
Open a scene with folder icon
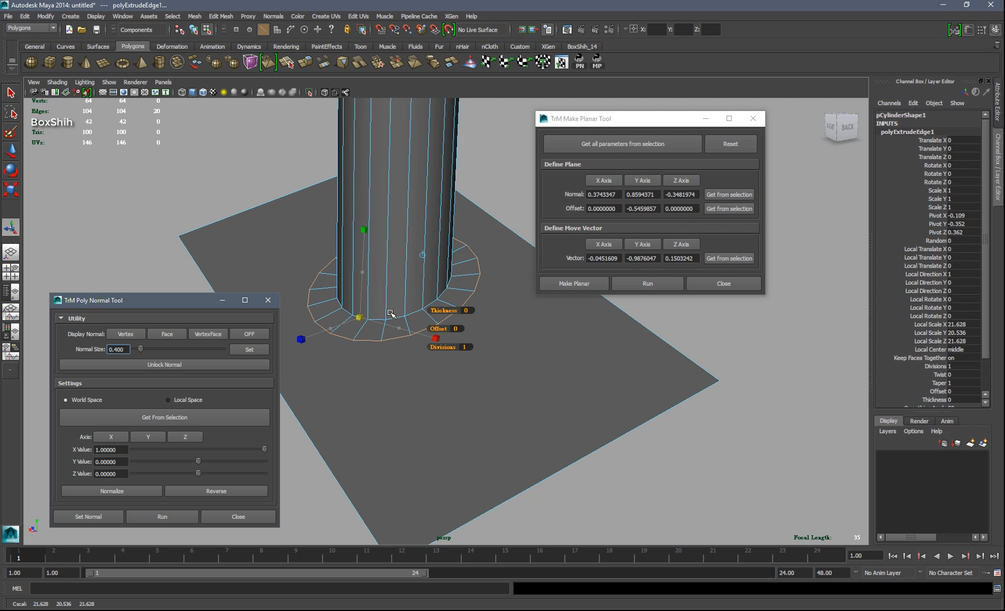82,29
